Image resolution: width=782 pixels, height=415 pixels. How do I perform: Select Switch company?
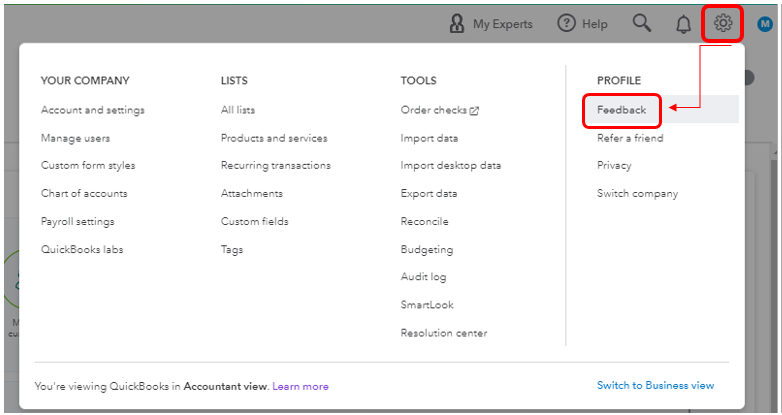coord(637,194)
